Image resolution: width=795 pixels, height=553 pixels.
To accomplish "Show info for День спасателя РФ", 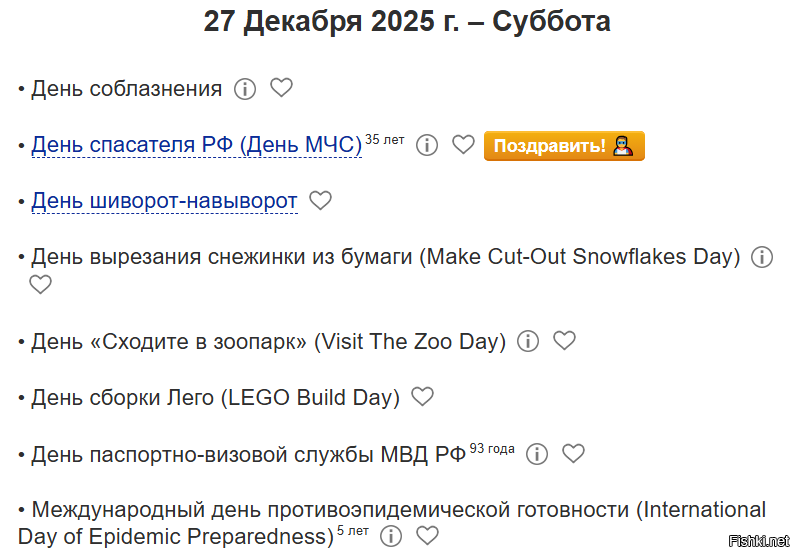I will (427, 145).
